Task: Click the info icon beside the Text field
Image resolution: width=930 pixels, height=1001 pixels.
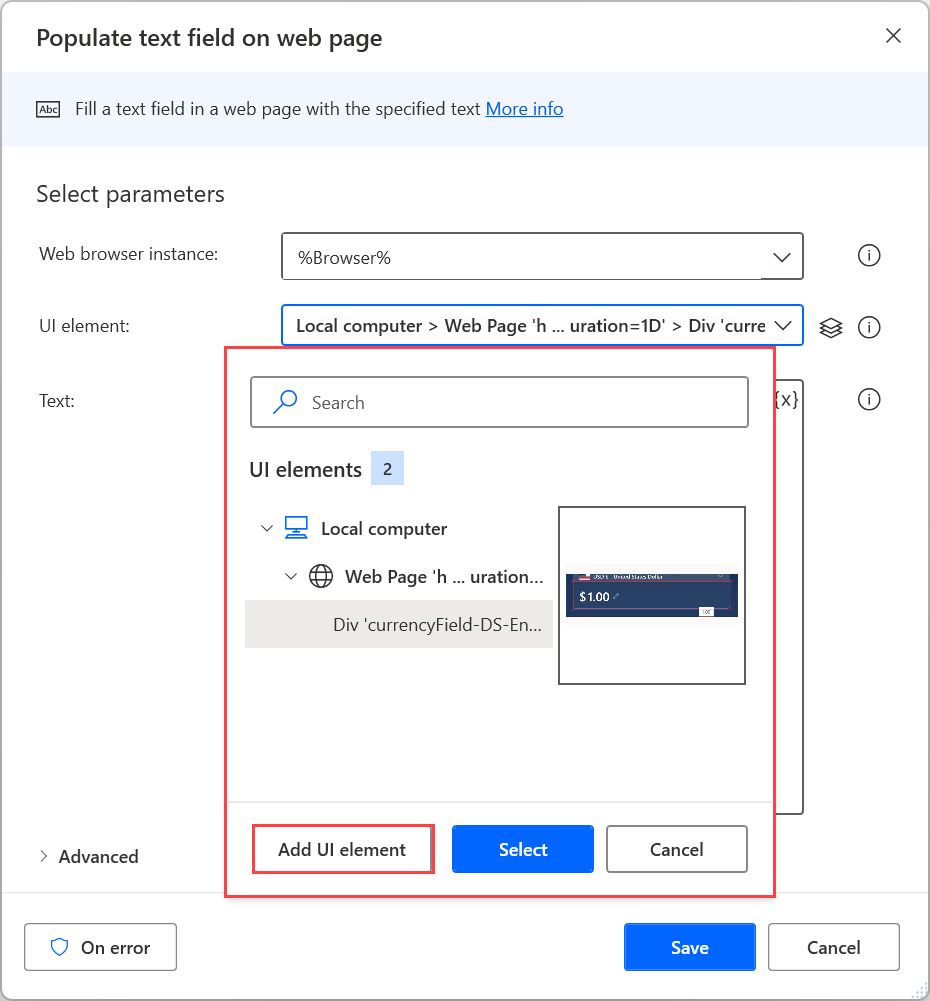Action: click(x=869, y=399)
